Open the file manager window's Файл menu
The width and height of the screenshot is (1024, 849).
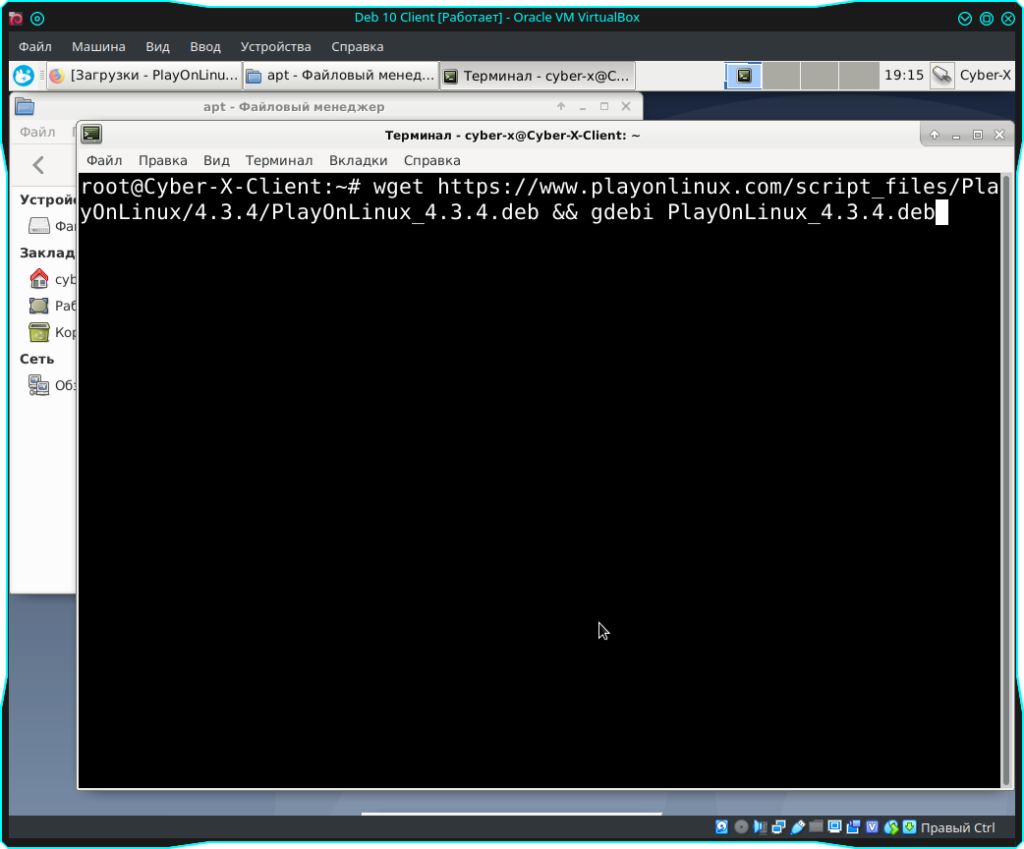[x=37, y=132]
